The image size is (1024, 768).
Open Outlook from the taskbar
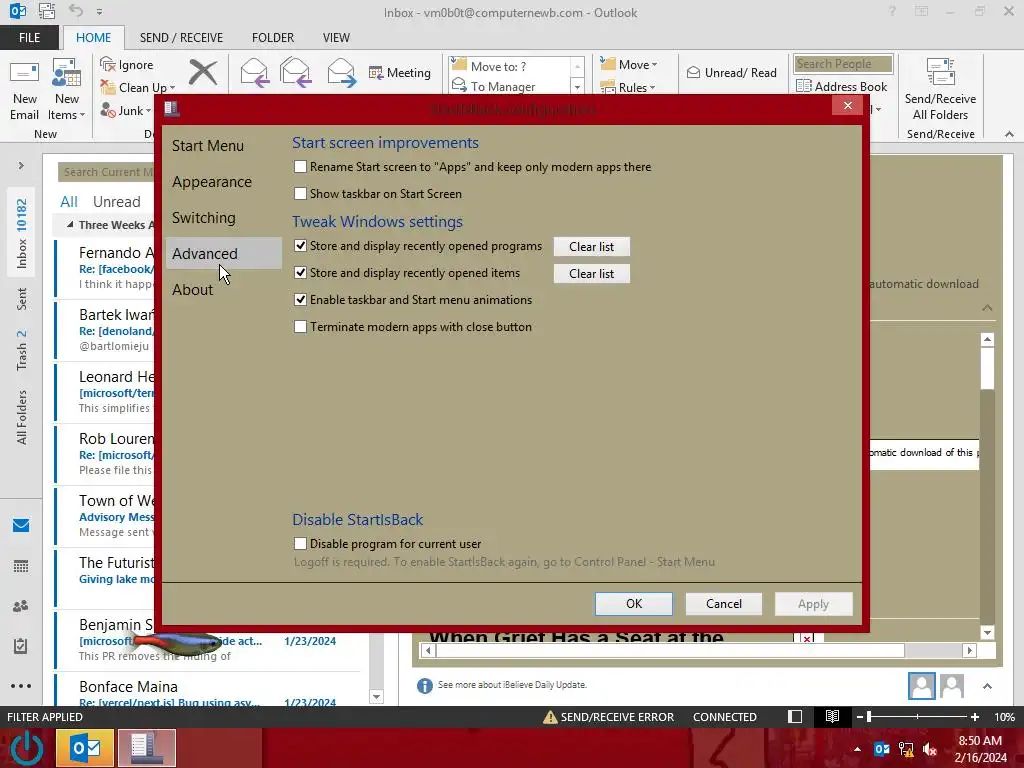tap(85, 748)
